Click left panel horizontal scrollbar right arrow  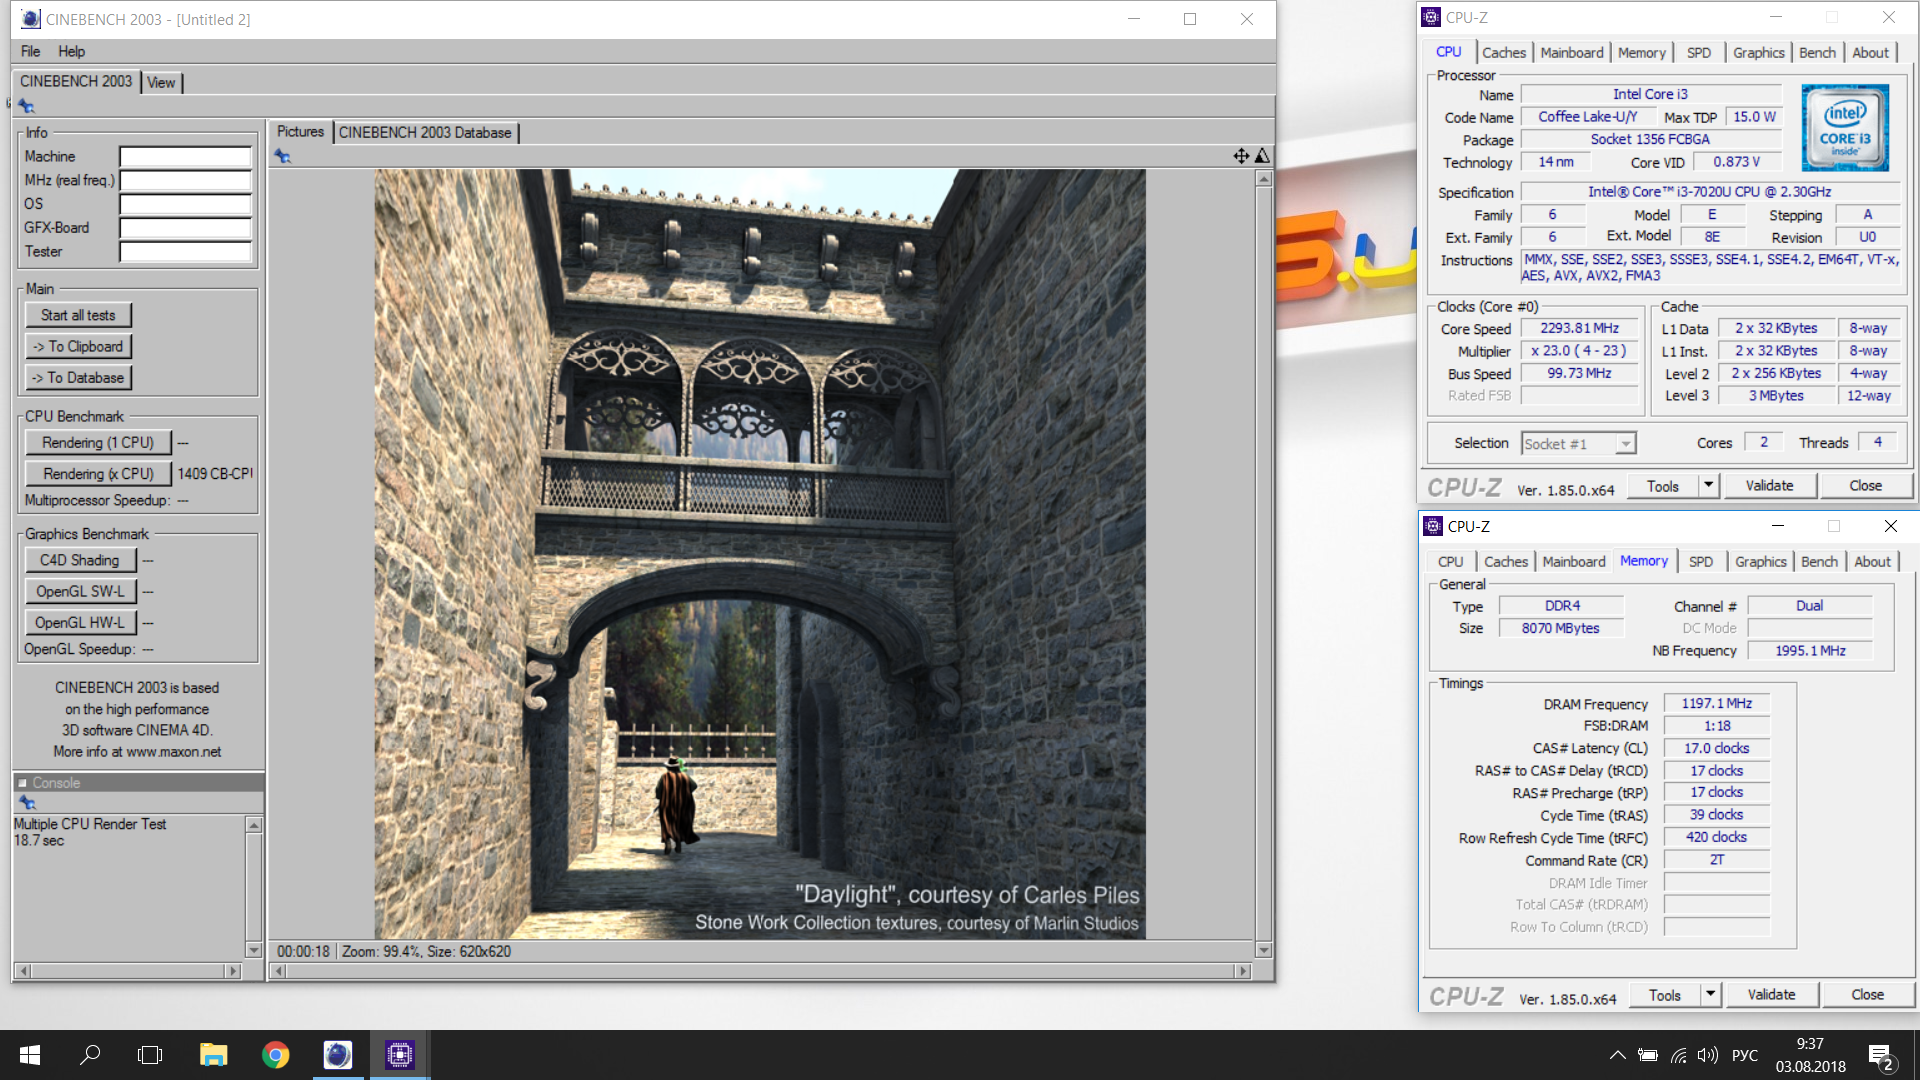233,971
